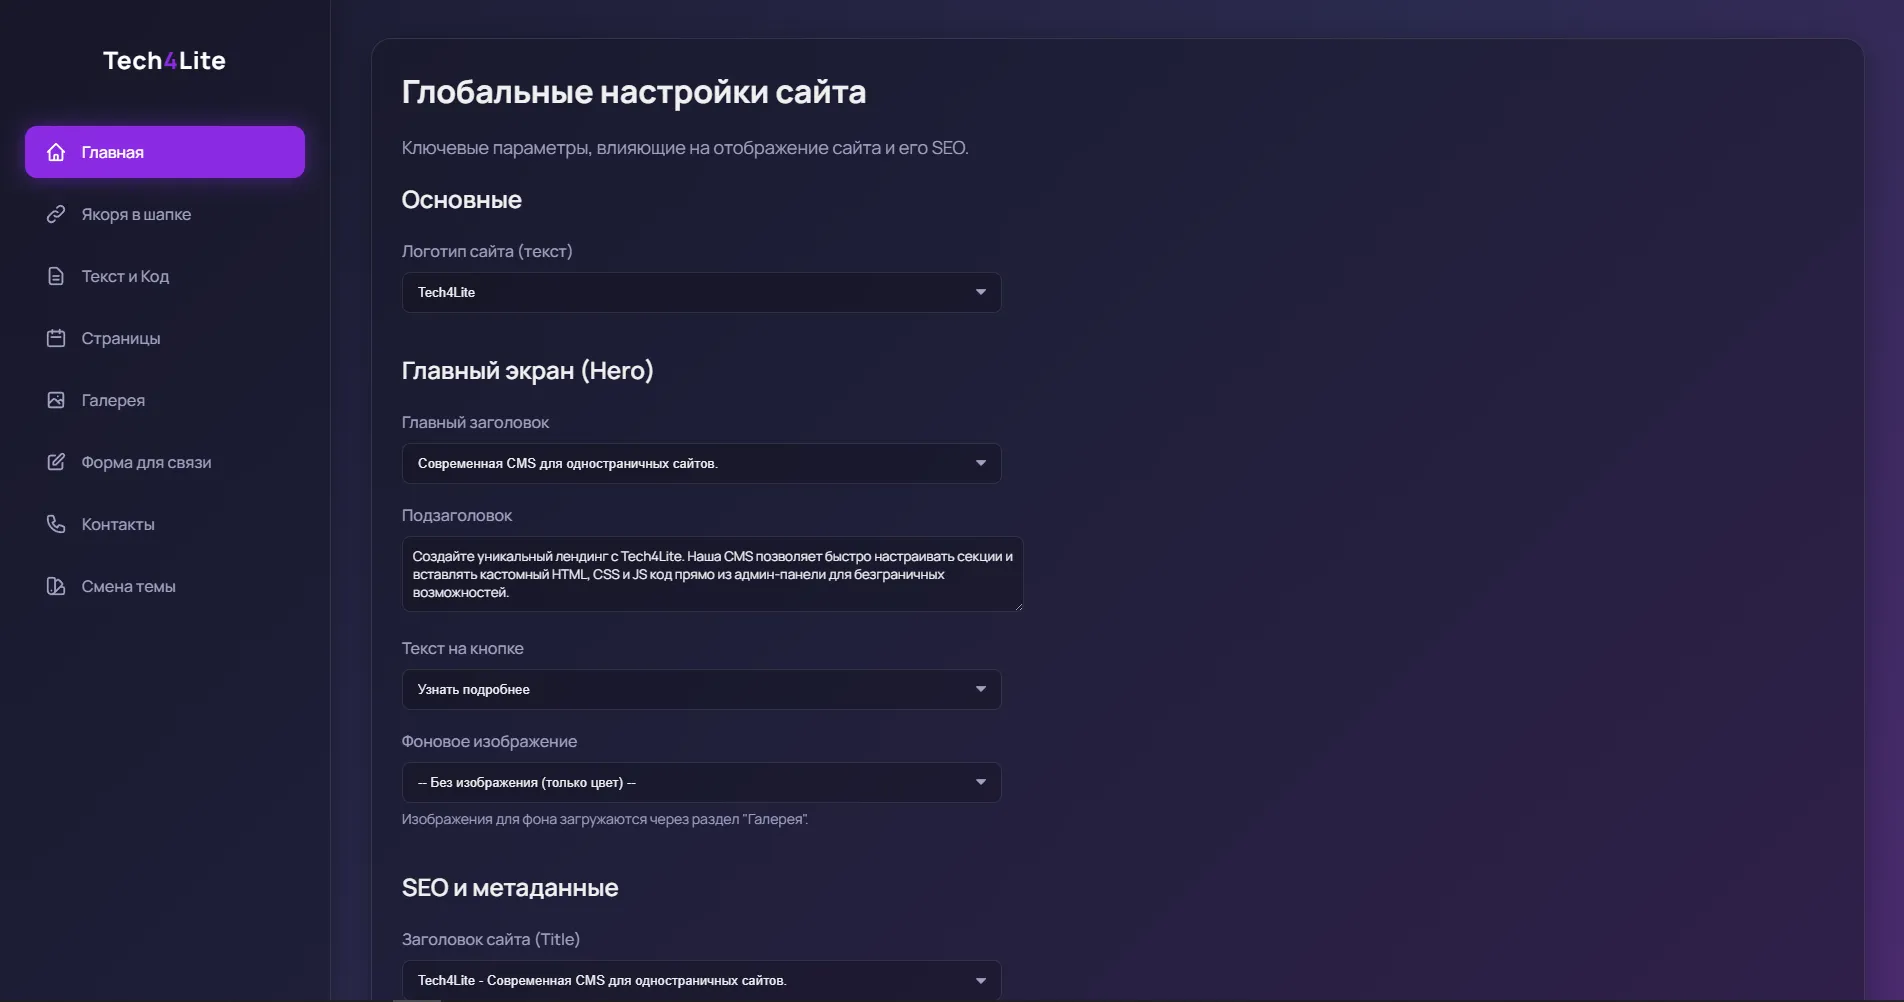Click the Подзаголовок textarea resize handle
The width and height of the screenshot is (1904, 1002).
click(x=1018, y=606)
